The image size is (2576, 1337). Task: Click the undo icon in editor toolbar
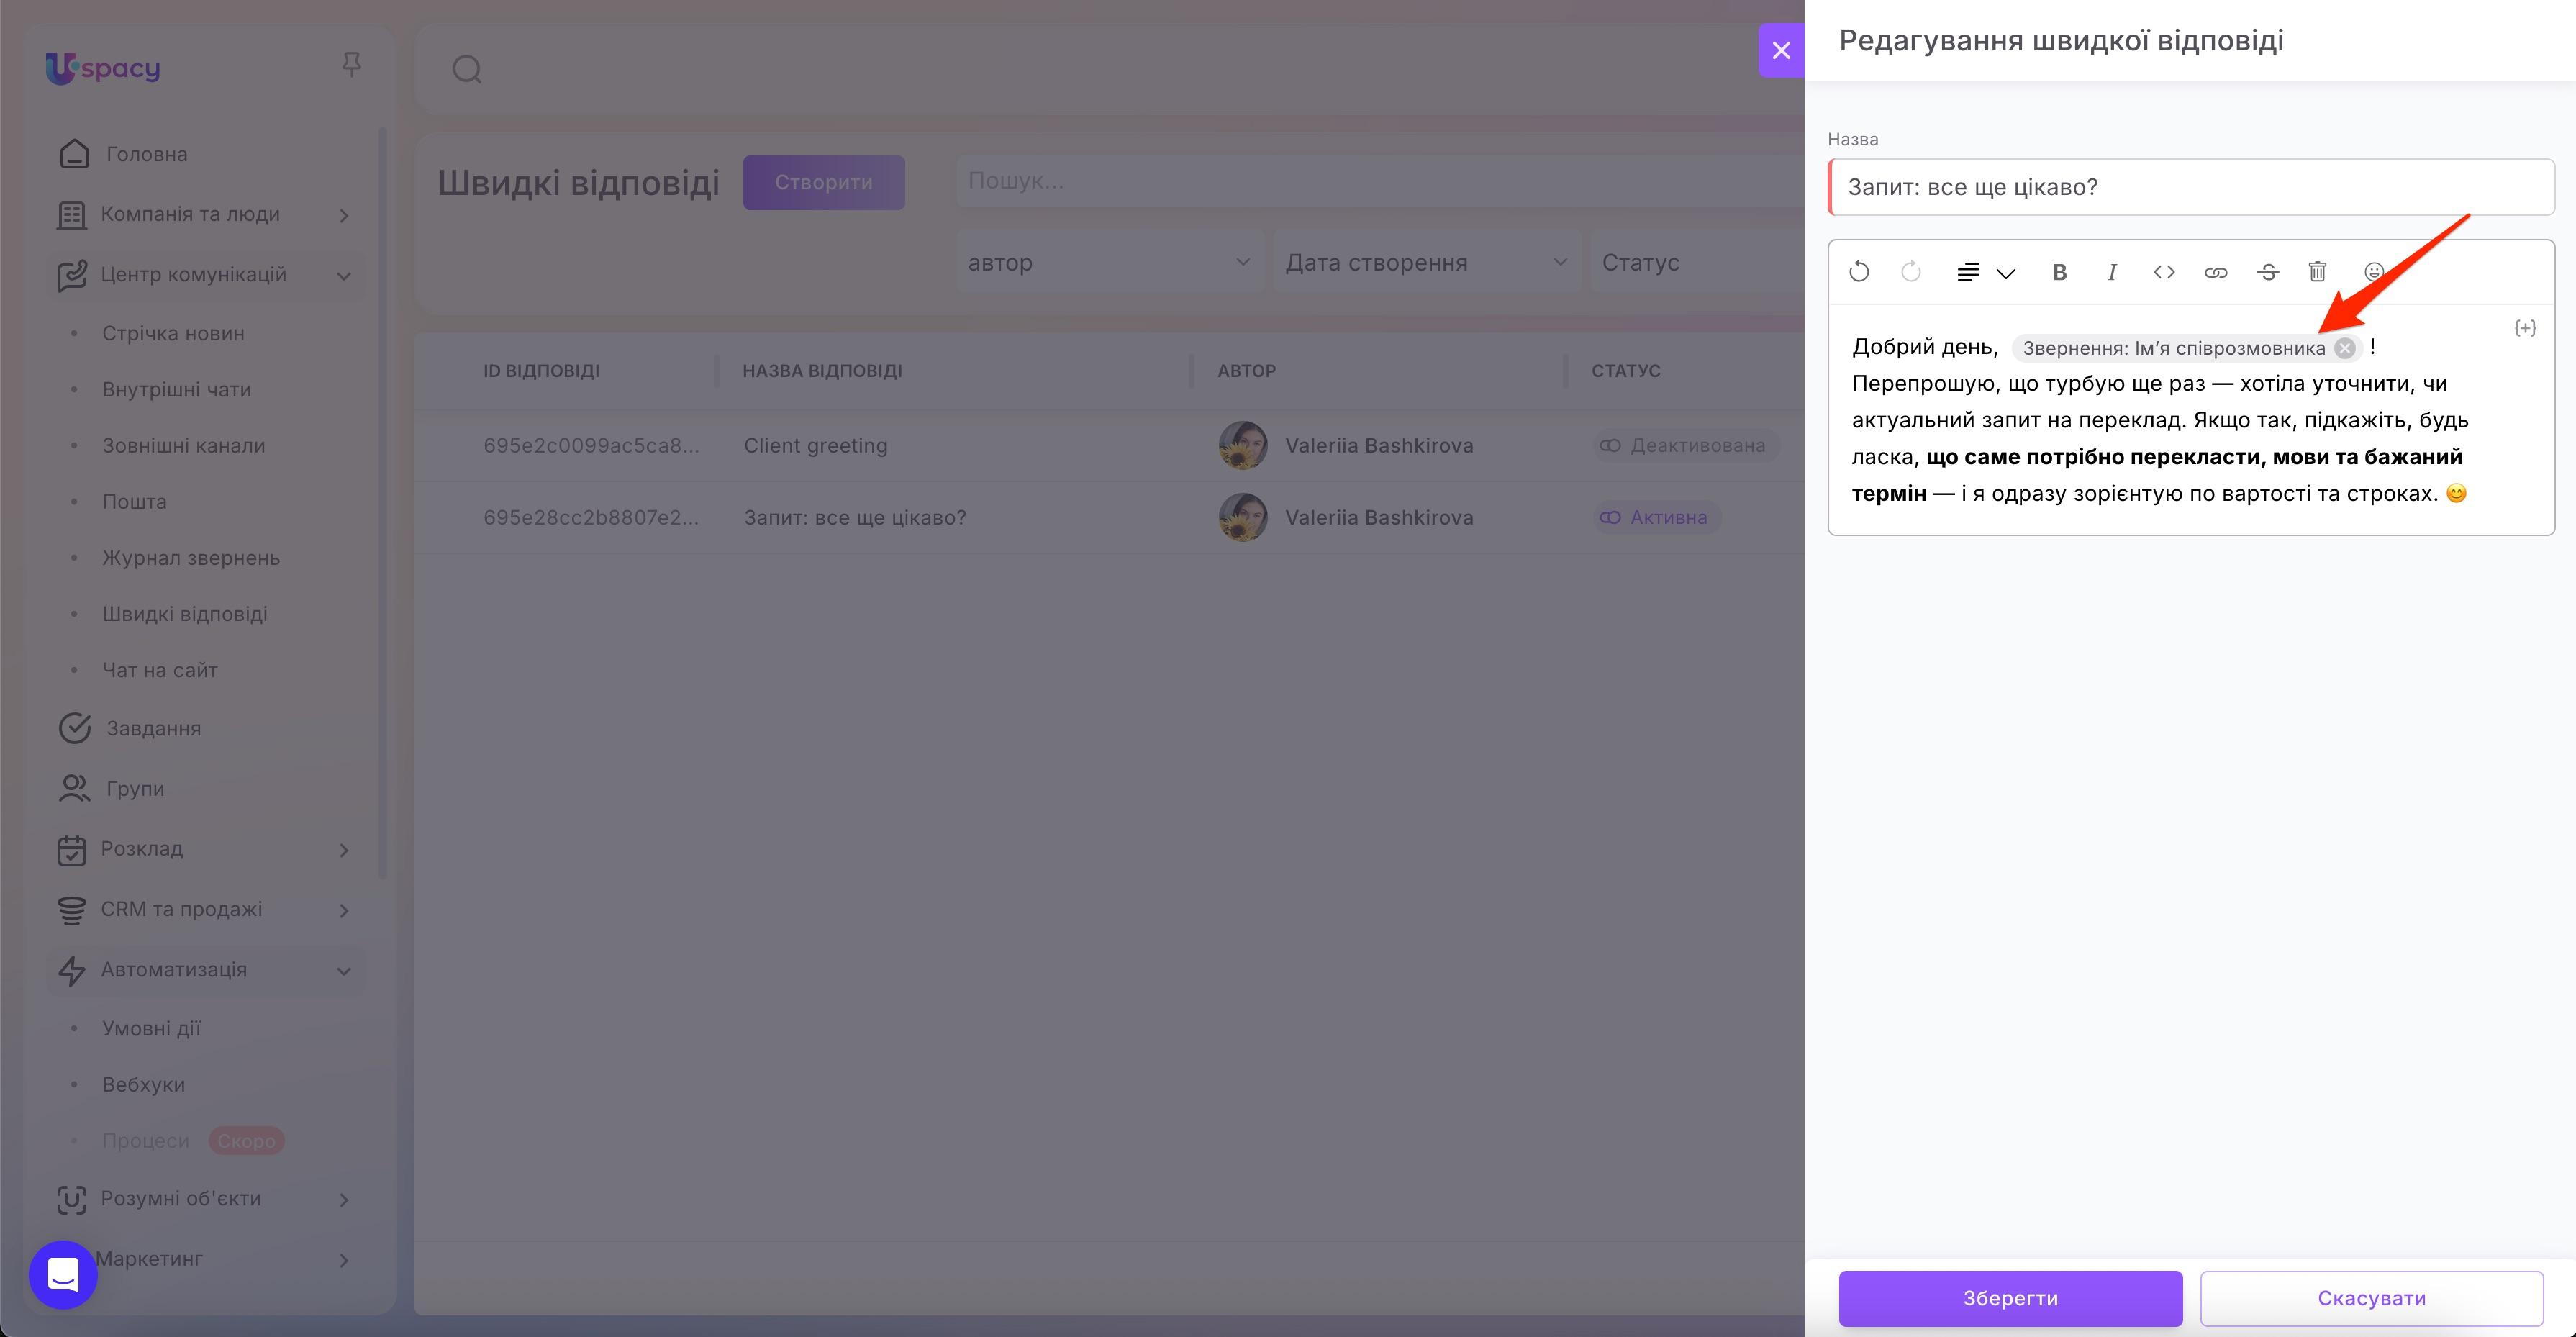pos(1859,272)
